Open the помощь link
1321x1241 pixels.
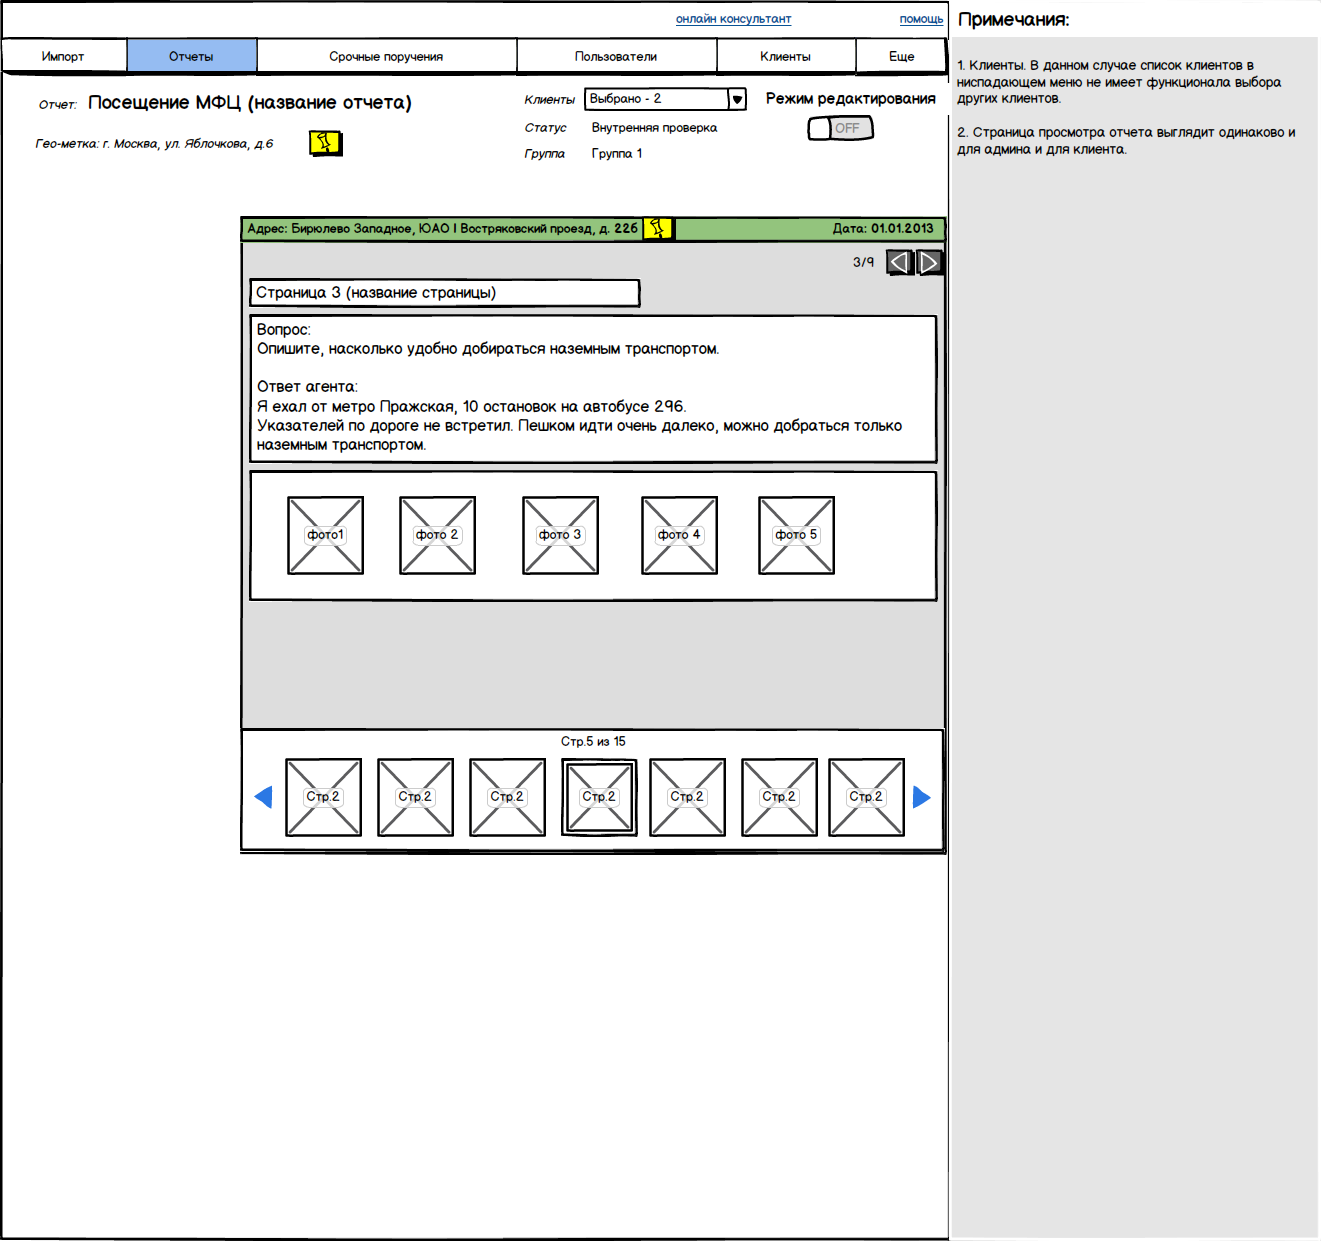[x=921, y=19]
